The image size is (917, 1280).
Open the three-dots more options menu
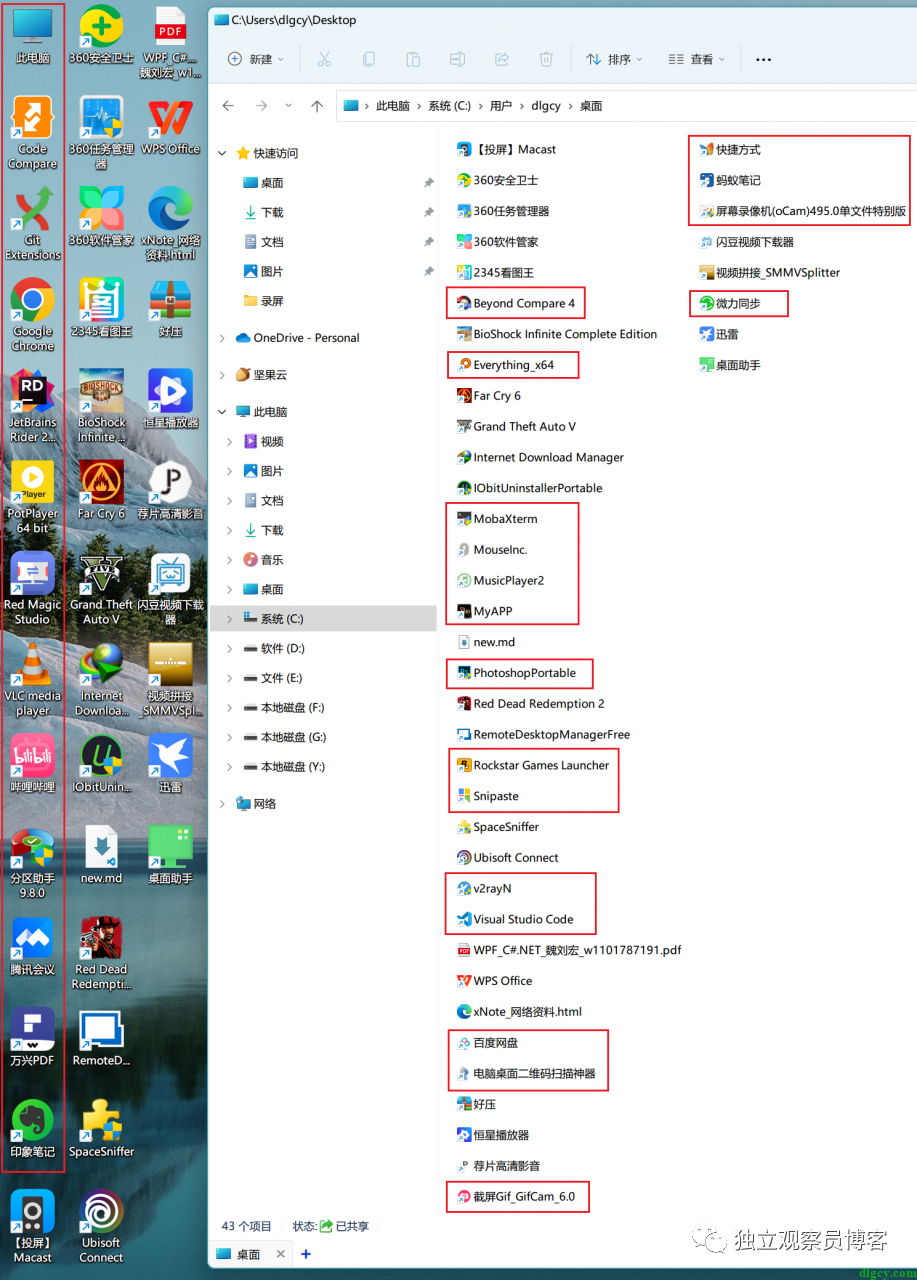pos(764,60)
